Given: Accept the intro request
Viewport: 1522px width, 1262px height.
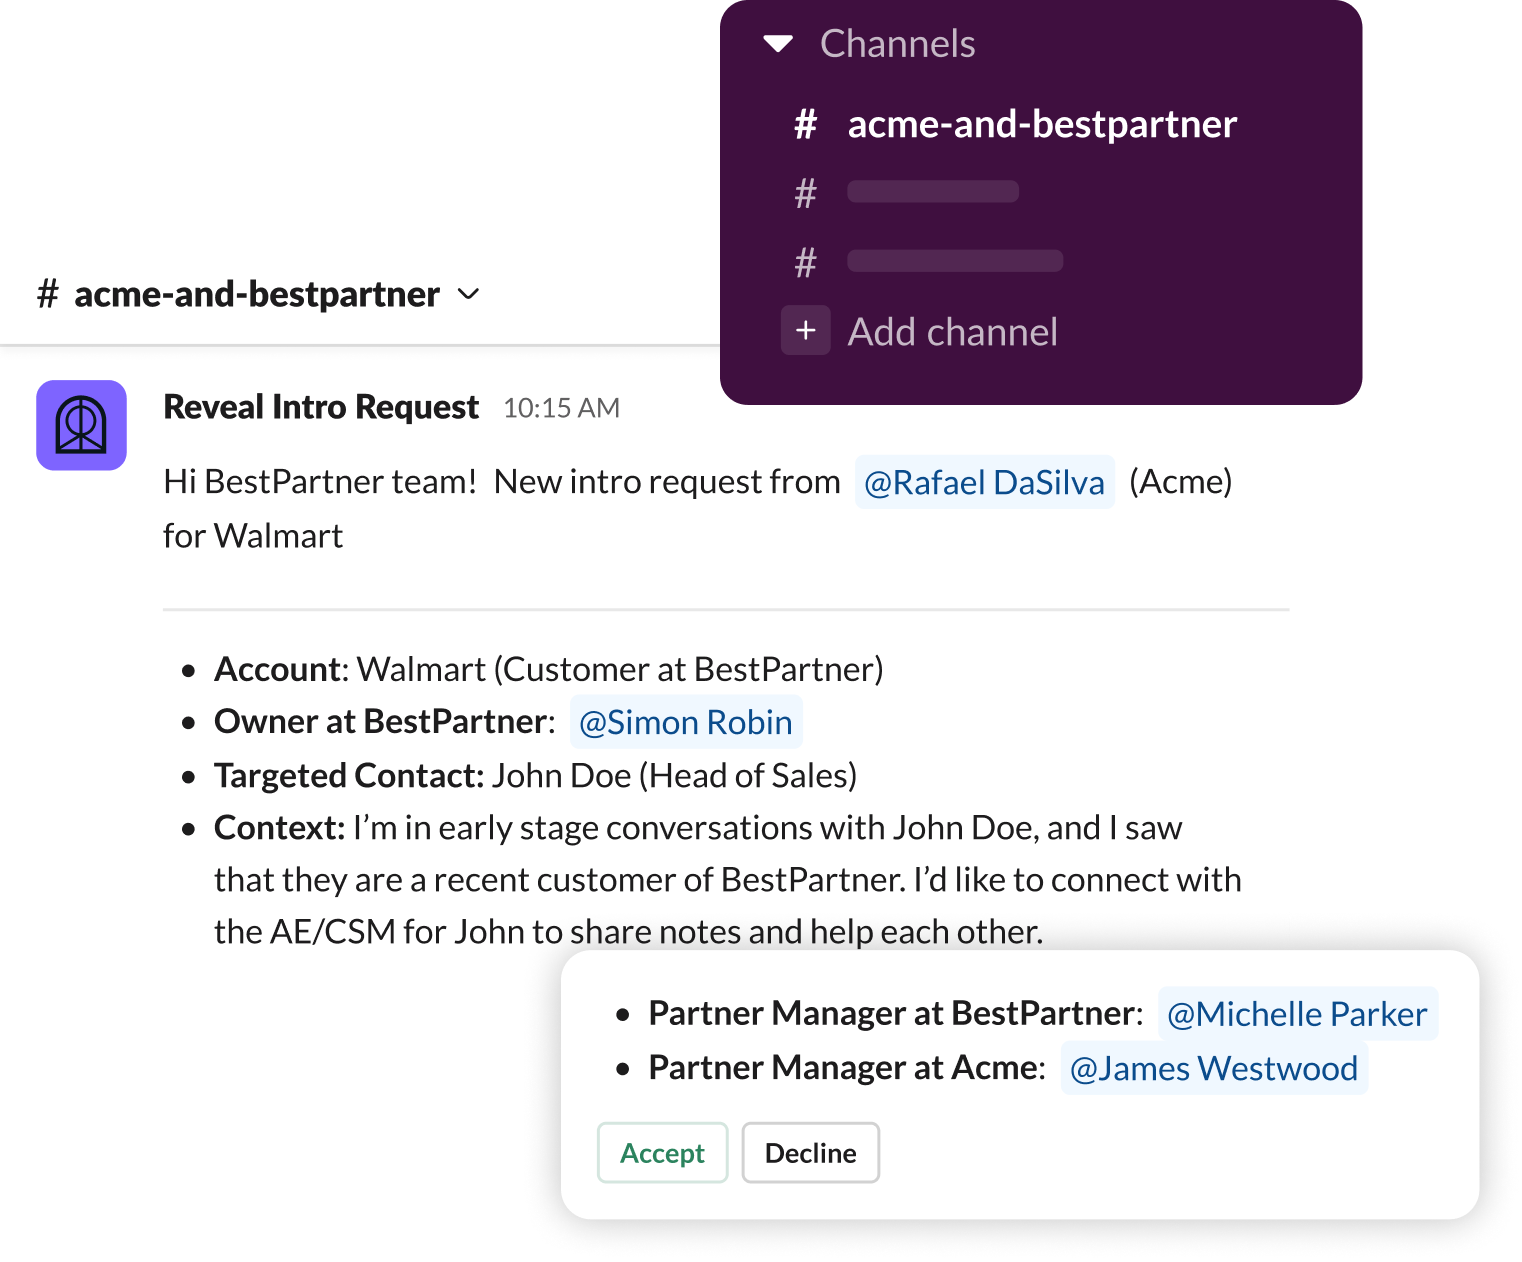Looking at the screenshot, I should (662, 1153).
